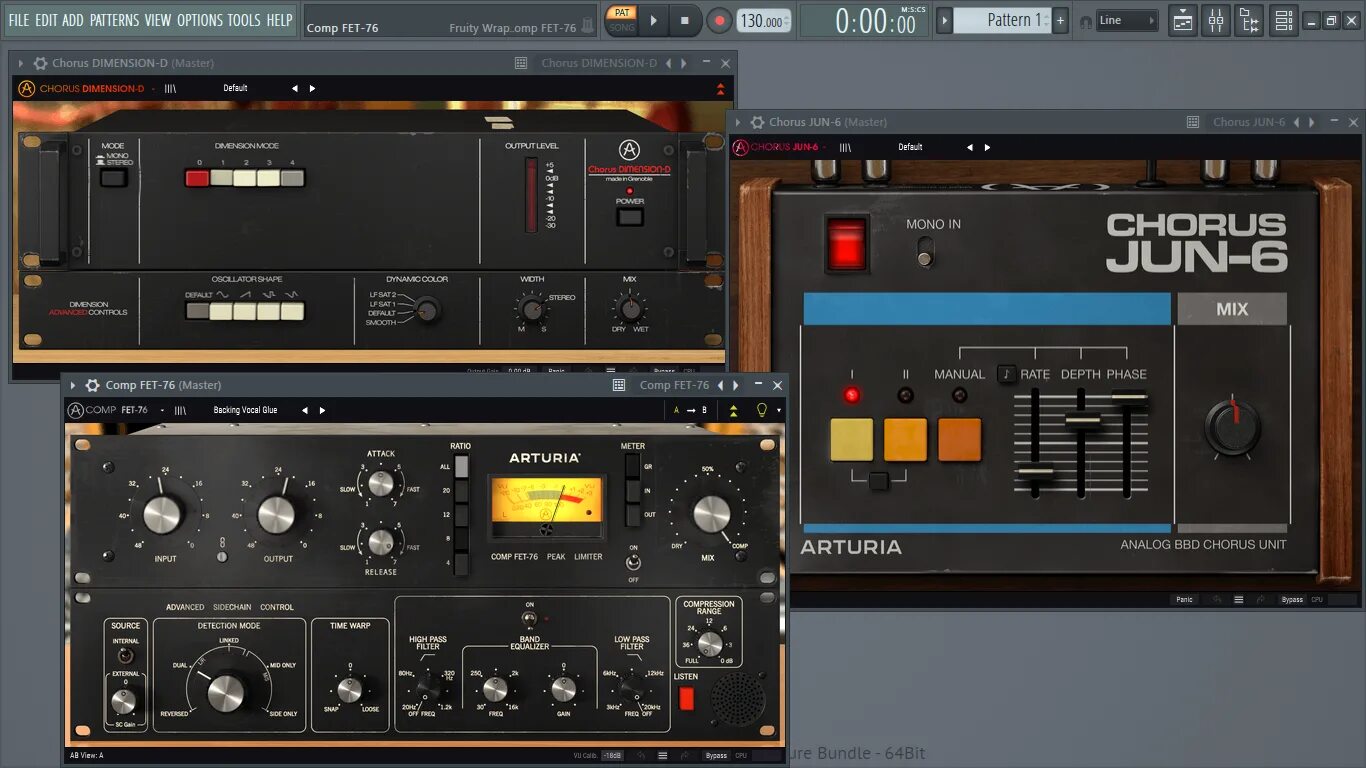This screenshot has height=768, width=1366.
Task: Select DEFAULT oscillator shape button
Action: 197,311
